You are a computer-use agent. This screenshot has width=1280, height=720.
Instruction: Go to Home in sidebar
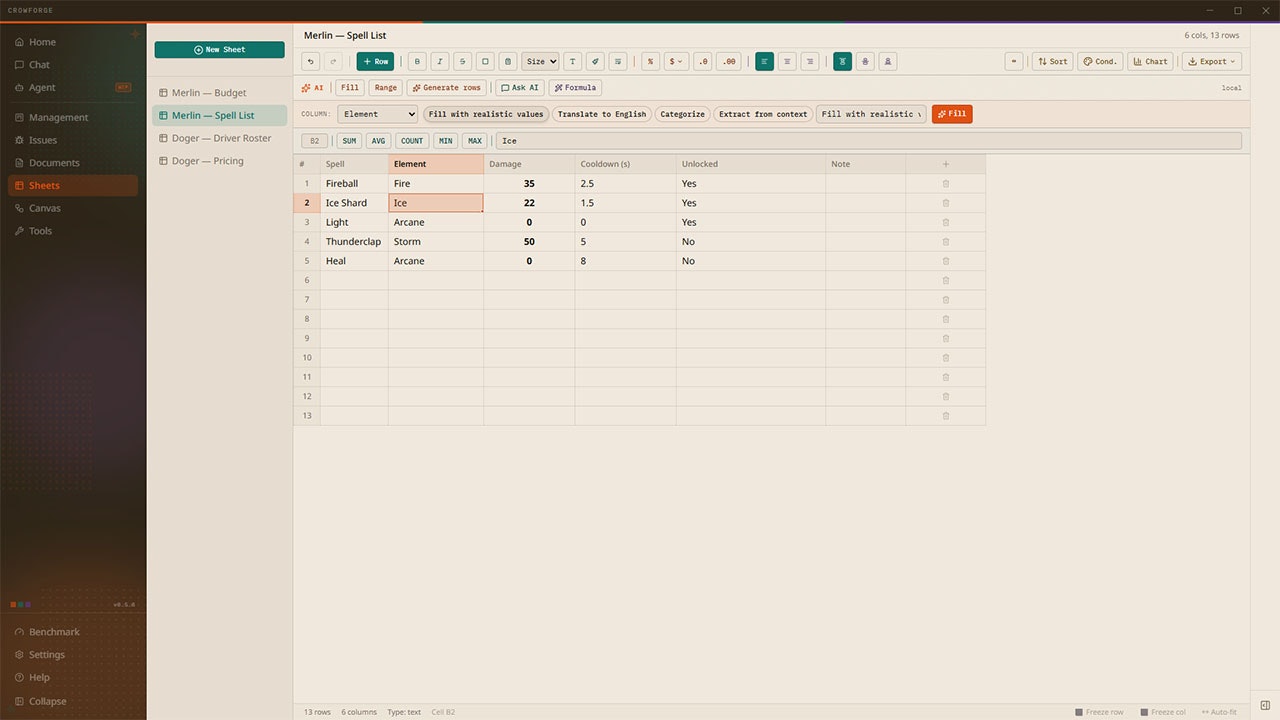[73, 42]
